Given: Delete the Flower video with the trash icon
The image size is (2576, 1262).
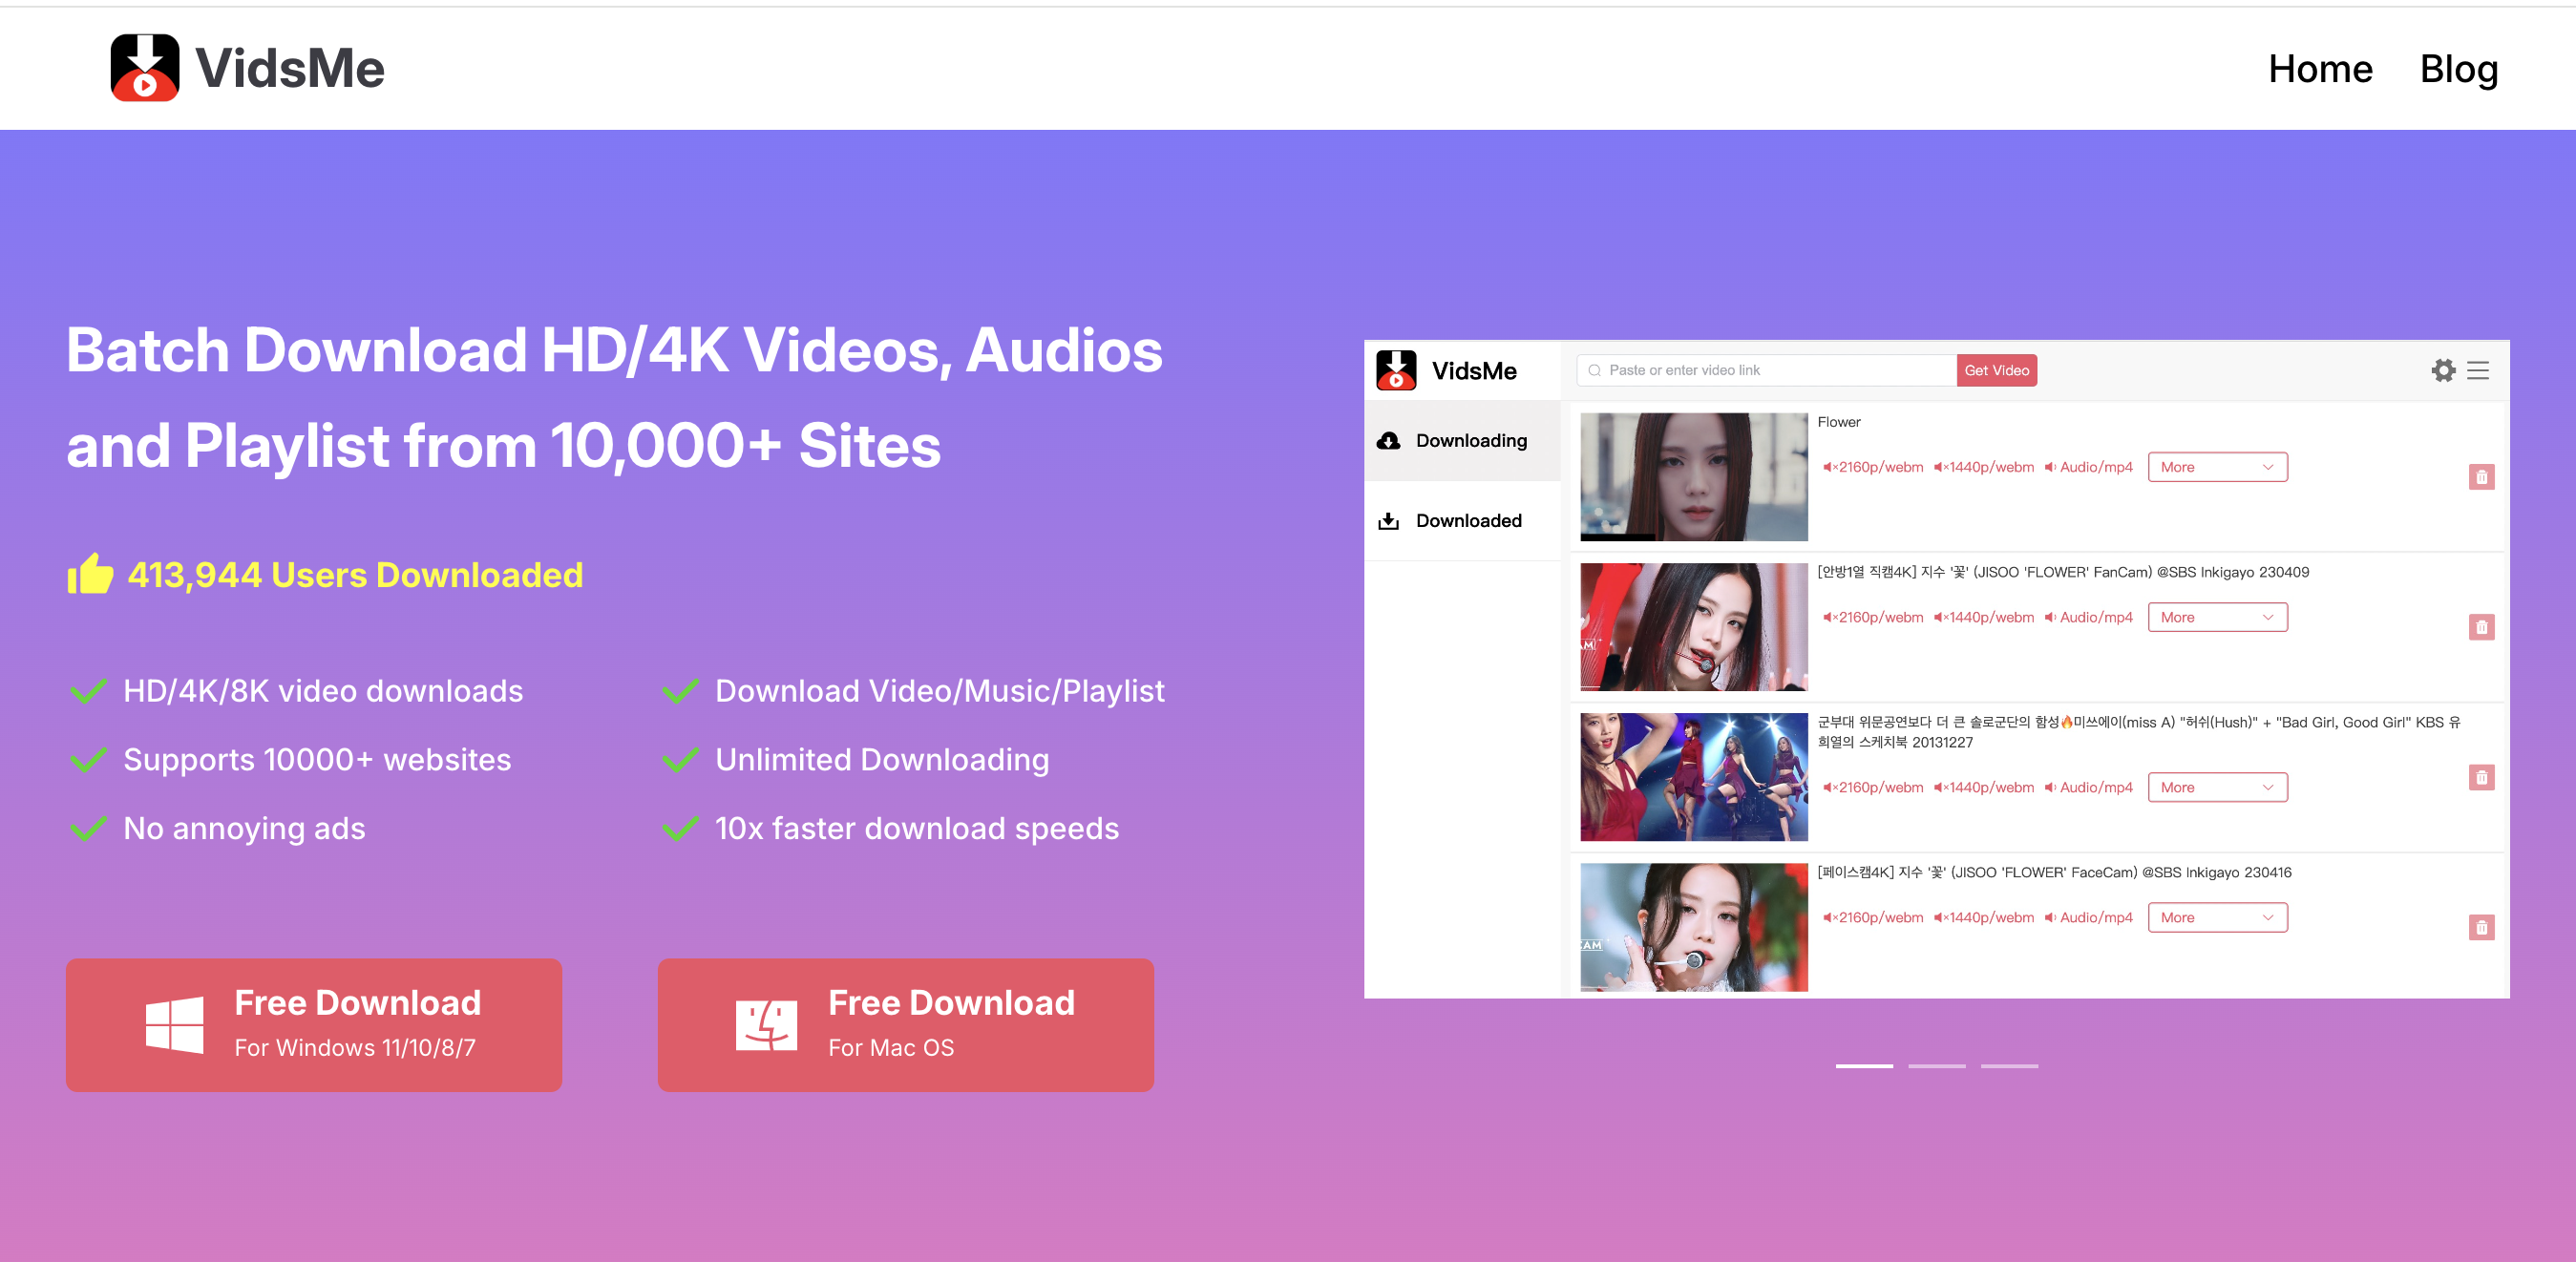Looking at the screenshot, I should coord(2481,477).
